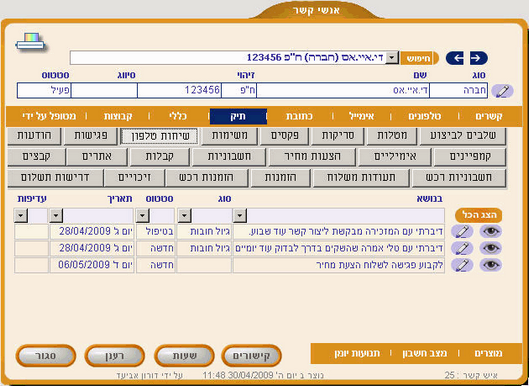
Task: Select the תיק tab
Action: tap(238, 116)
